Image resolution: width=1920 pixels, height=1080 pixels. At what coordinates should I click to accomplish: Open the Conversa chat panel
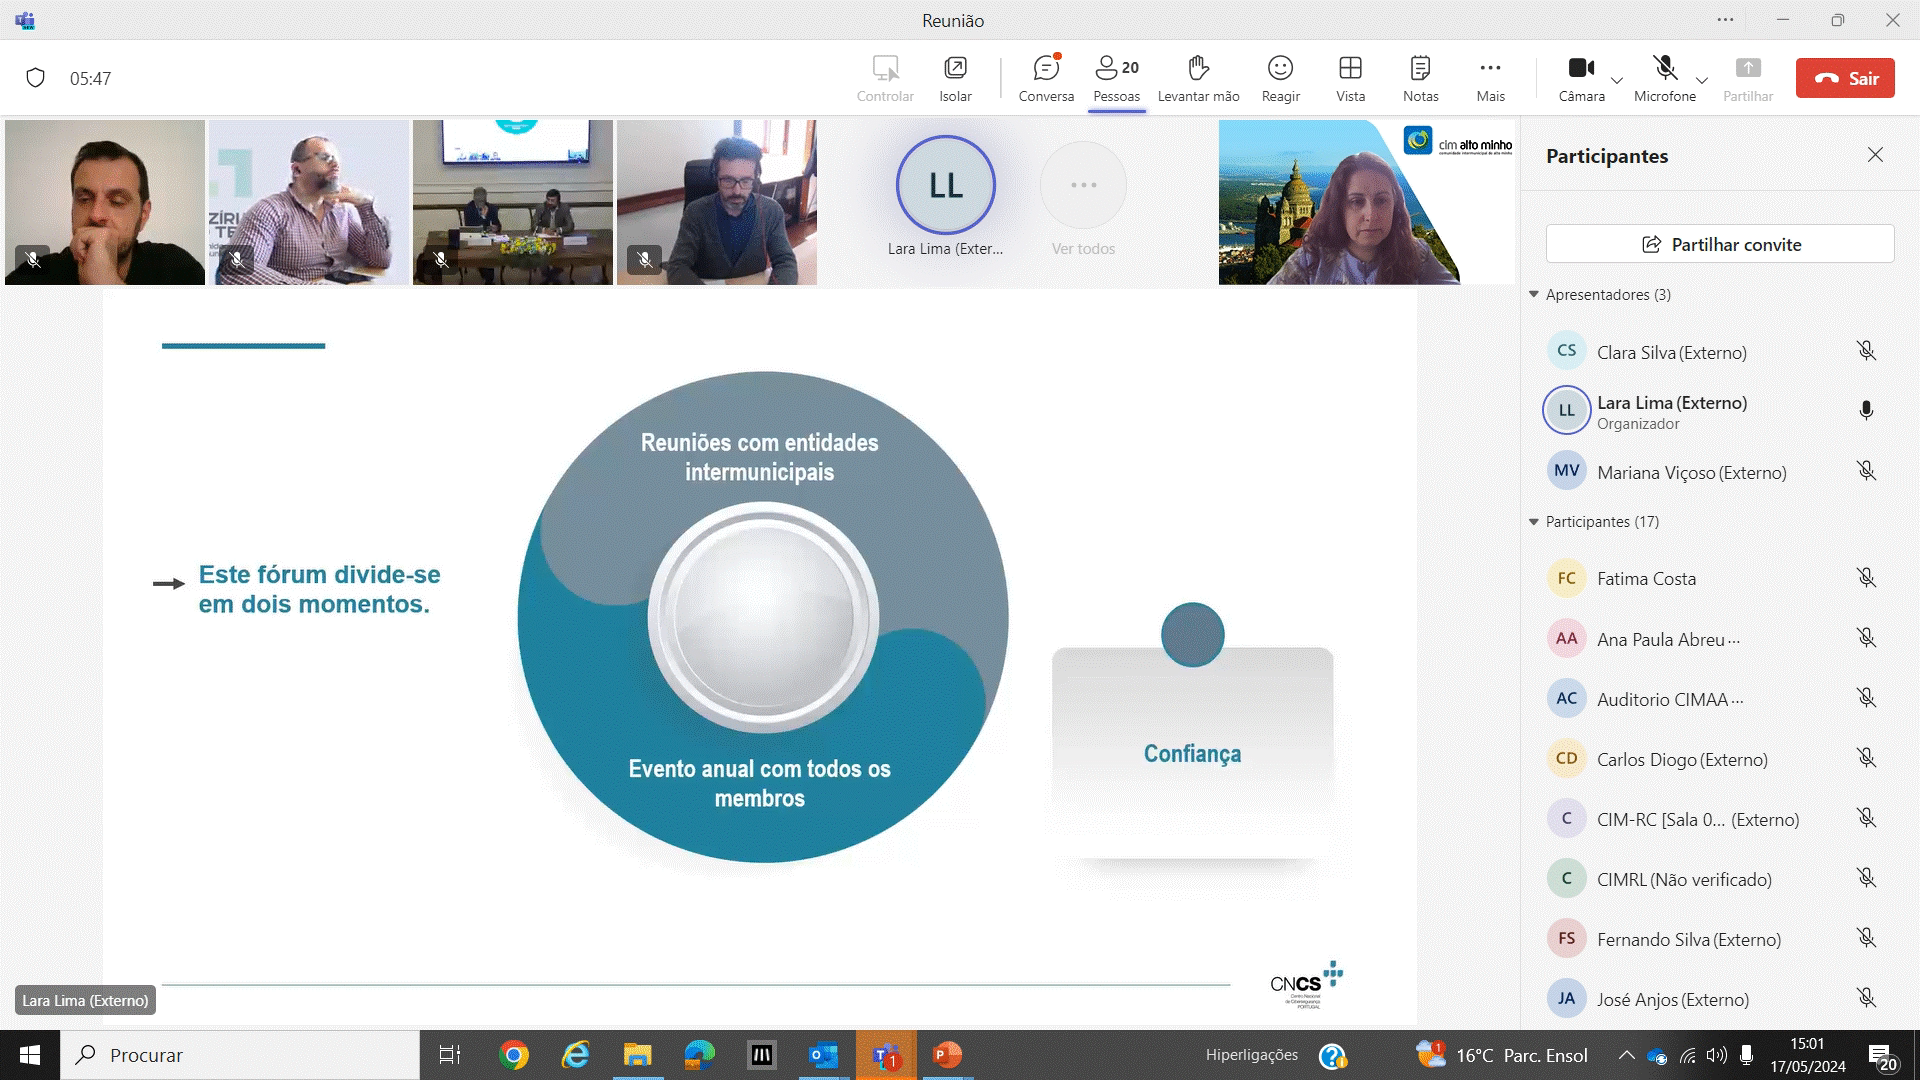1046,78
